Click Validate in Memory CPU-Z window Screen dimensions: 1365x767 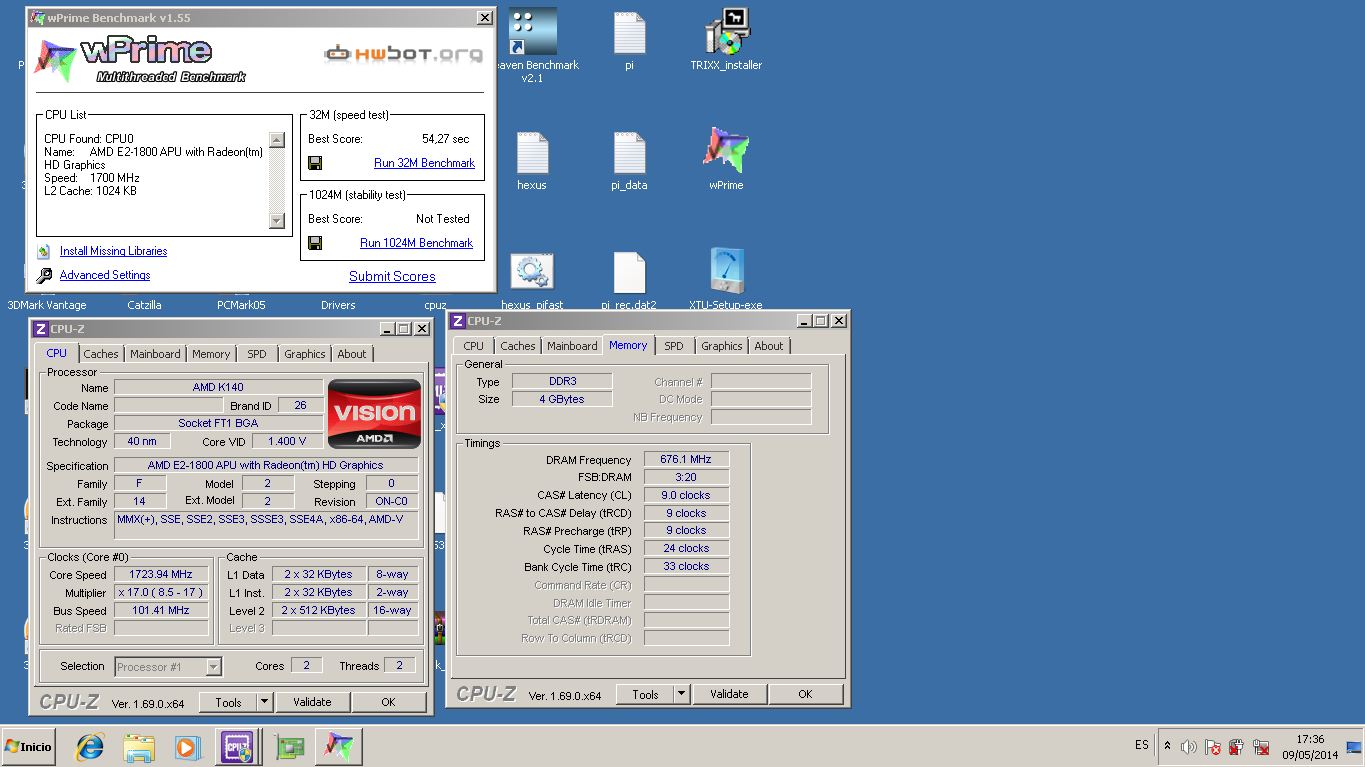pyautogui.click(x=729, y=694)
